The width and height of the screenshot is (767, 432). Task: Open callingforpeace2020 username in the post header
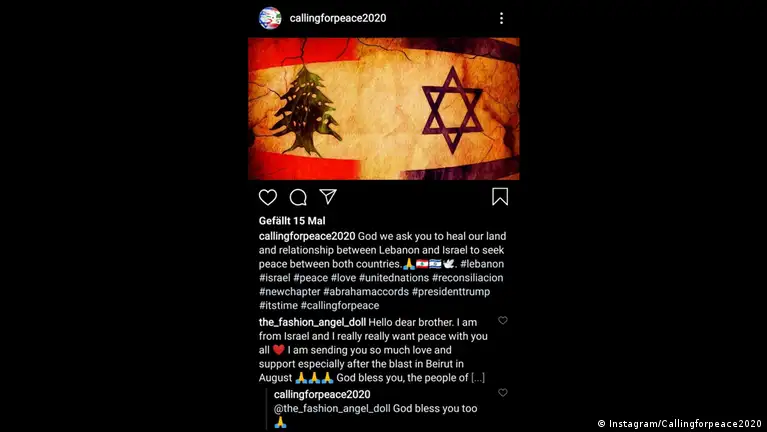338,18
